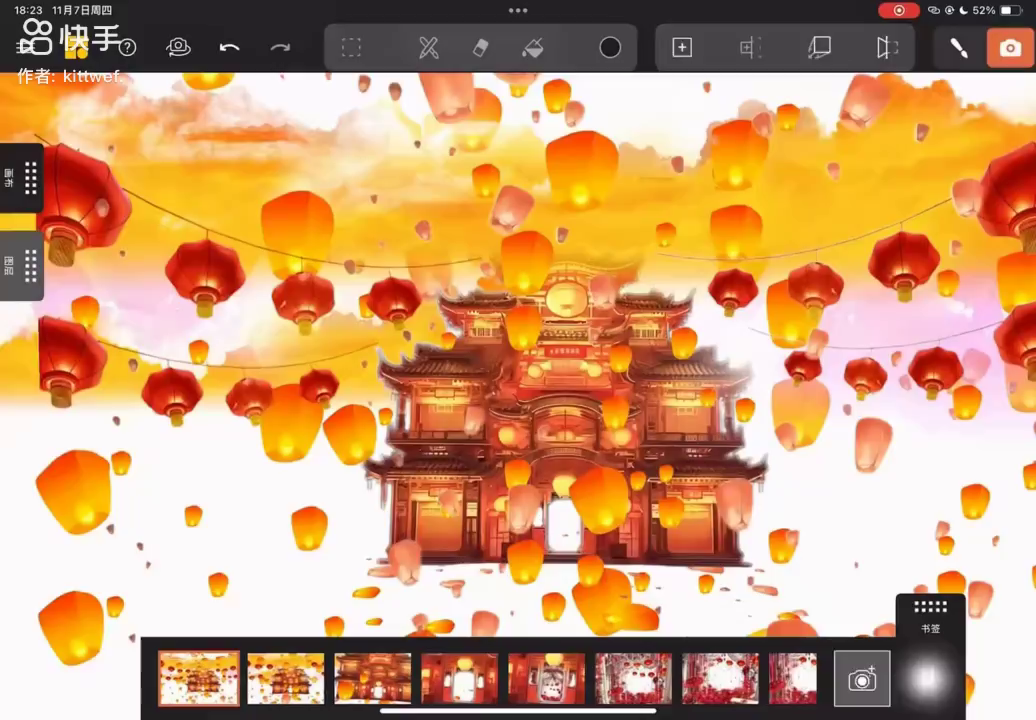Click the square plus add icon
This screenshot has width=1036, height=720.
[682, 48]
